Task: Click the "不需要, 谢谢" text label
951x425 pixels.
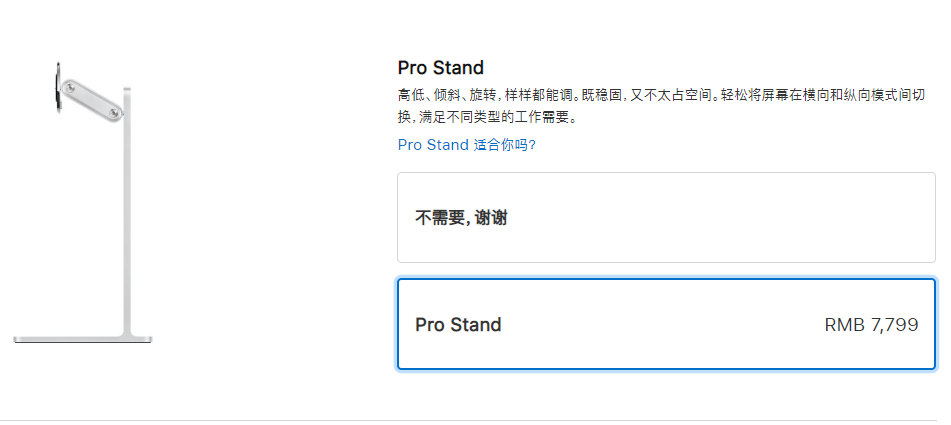Action: click(461, 217)
